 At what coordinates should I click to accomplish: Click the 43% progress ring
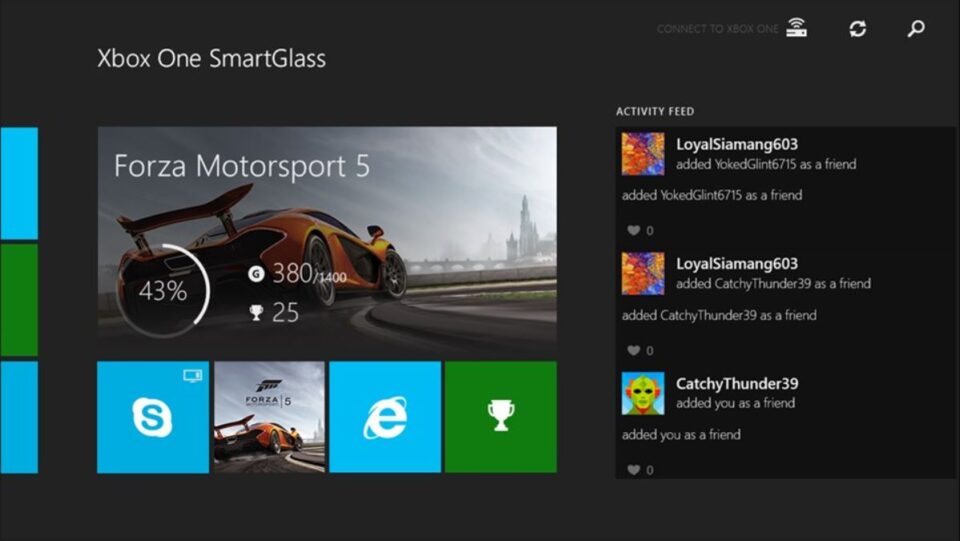163,291
